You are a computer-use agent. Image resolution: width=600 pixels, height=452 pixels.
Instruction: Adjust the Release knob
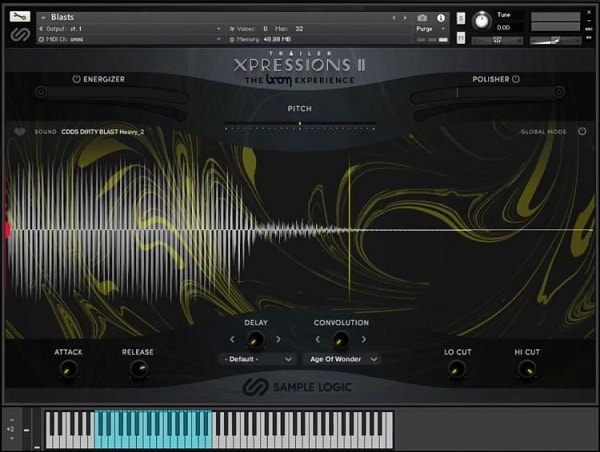click(x=138, y=369)
